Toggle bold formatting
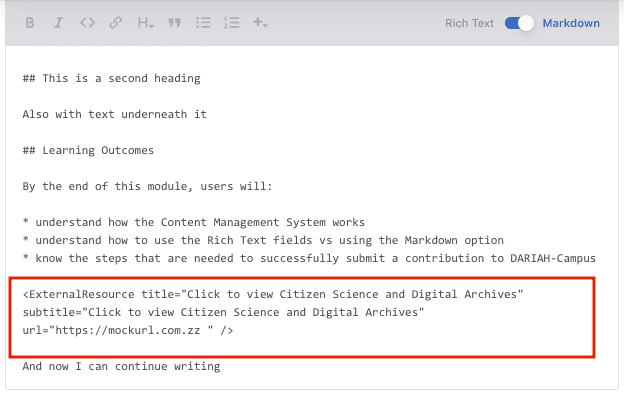Image resolution: width=624 pixels, height=403 pixels. [x=30, y=23]
